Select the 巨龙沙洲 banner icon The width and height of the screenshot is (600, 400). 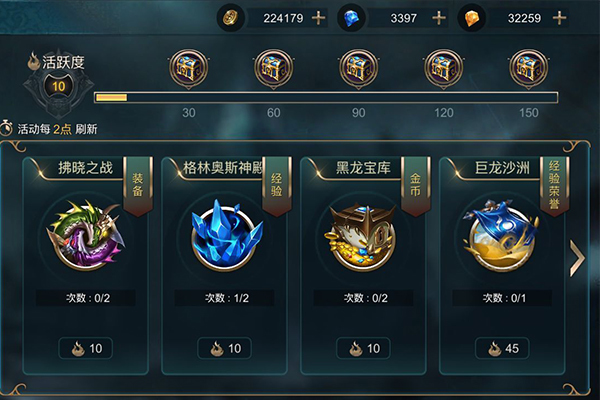(501, 234)
